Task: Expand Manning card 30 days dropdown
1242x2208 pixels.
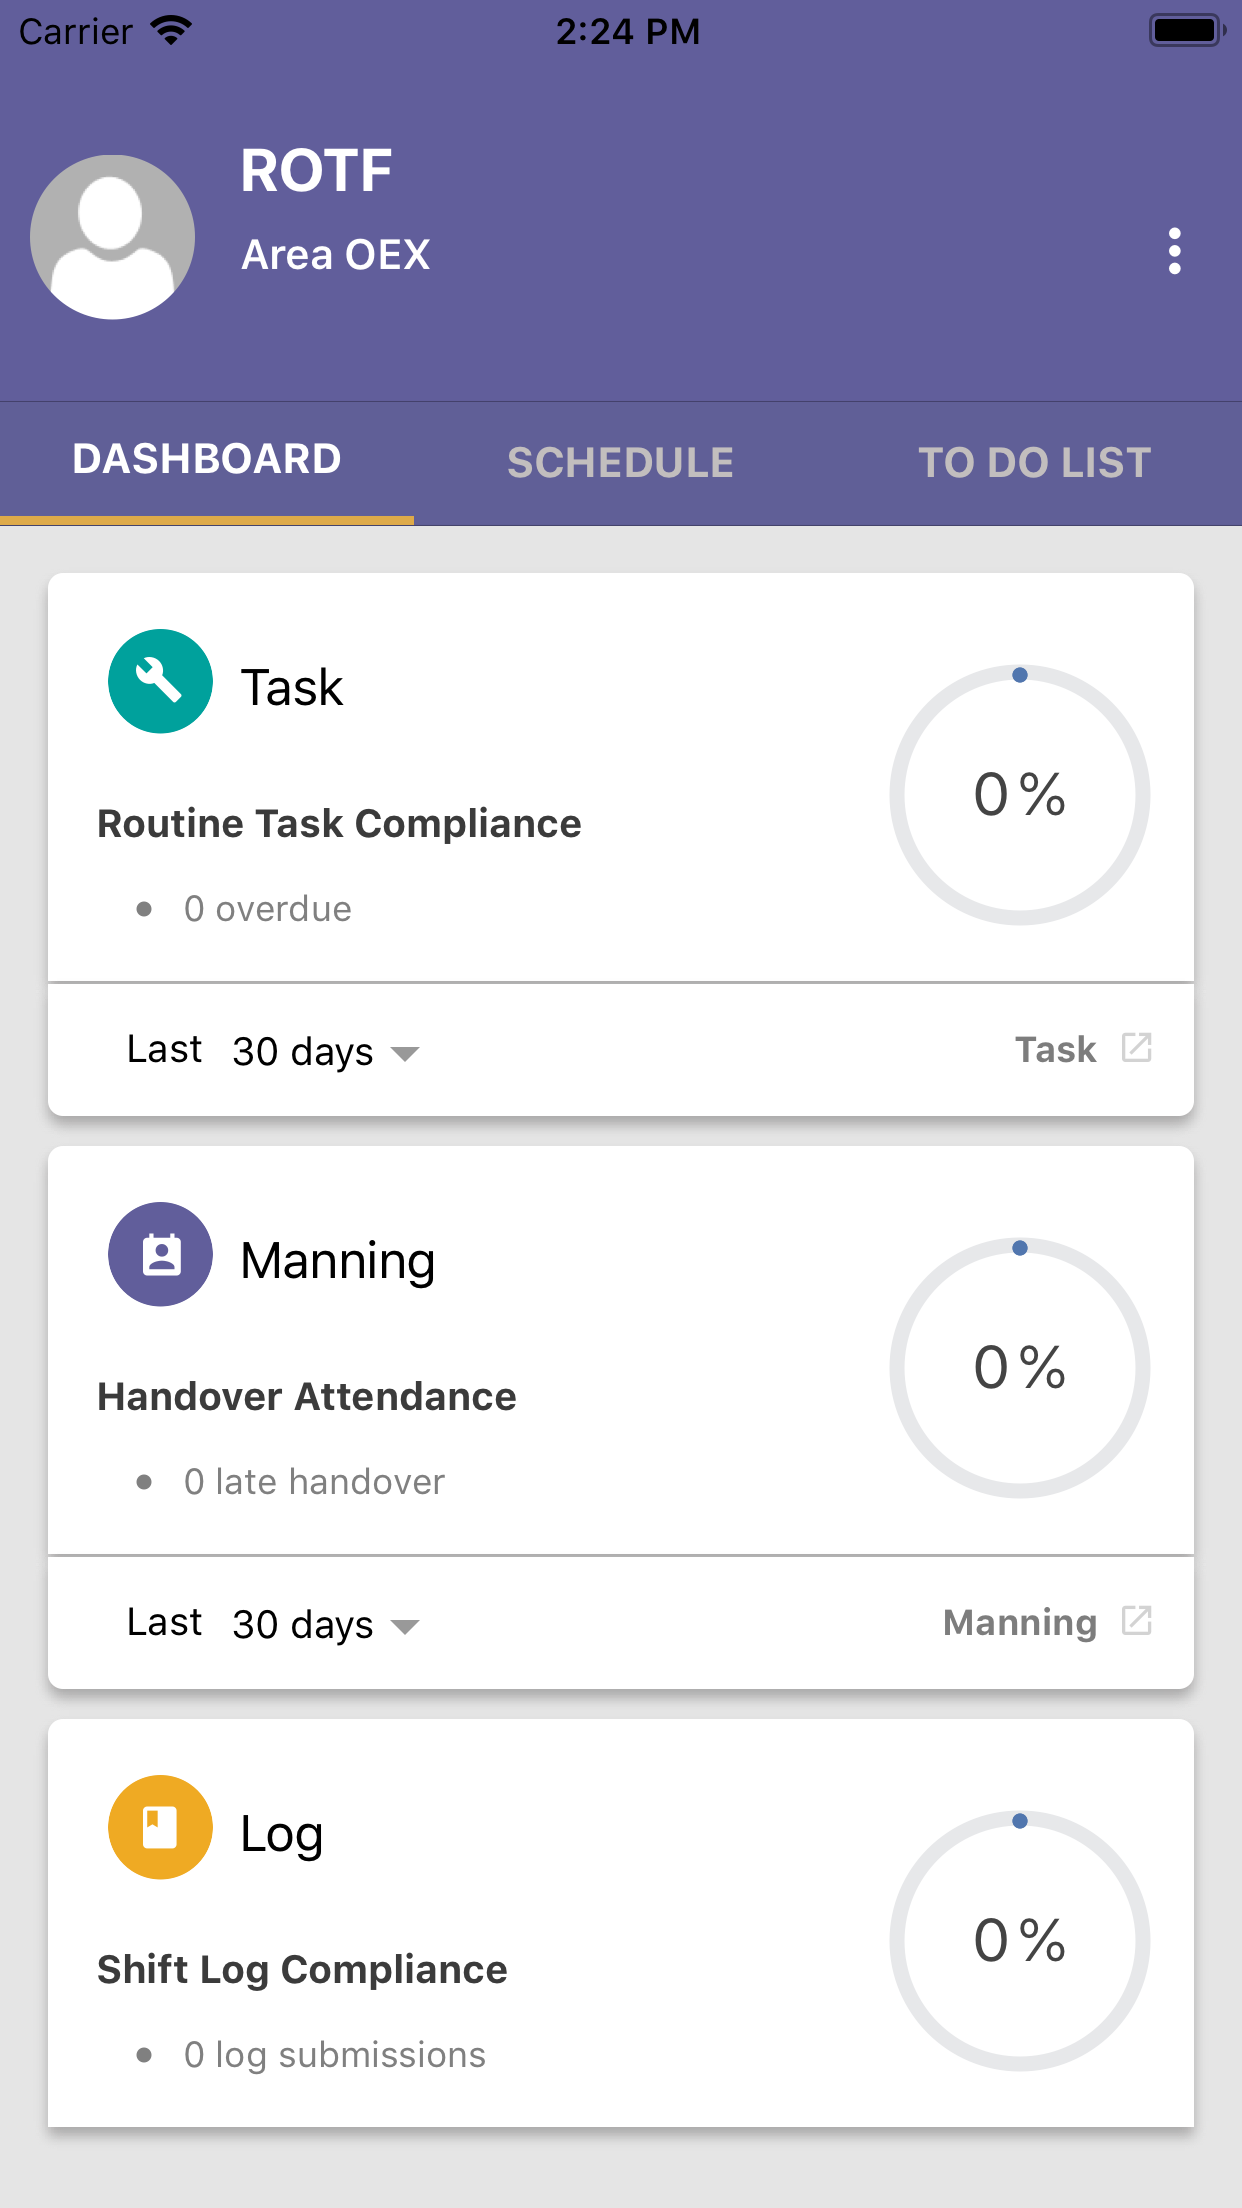Action: [326, 1625]
